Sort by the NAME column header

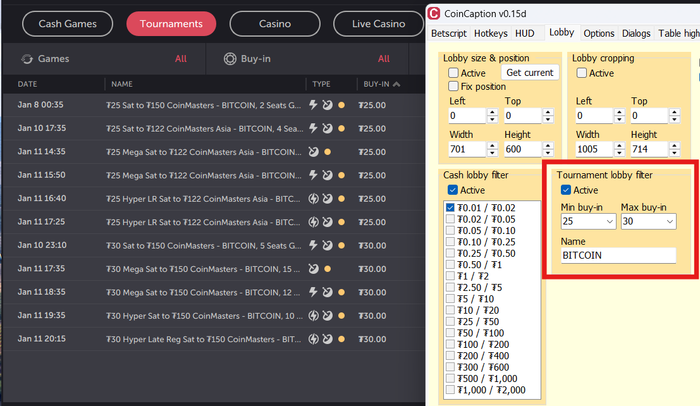(122, 84)
